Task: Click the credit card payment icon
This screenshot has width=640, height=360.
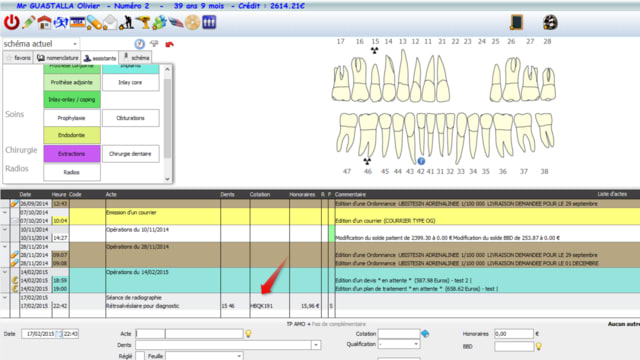Action: [77, 22]
